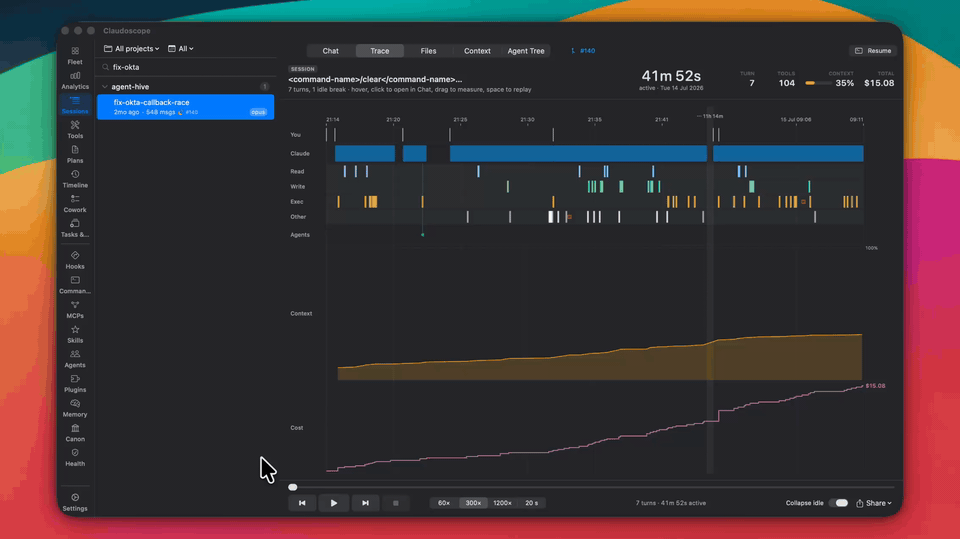960x539 pixels.
Task: Click the context usage 35% bar
Action: pyautogui.click(x=818, y=83)
